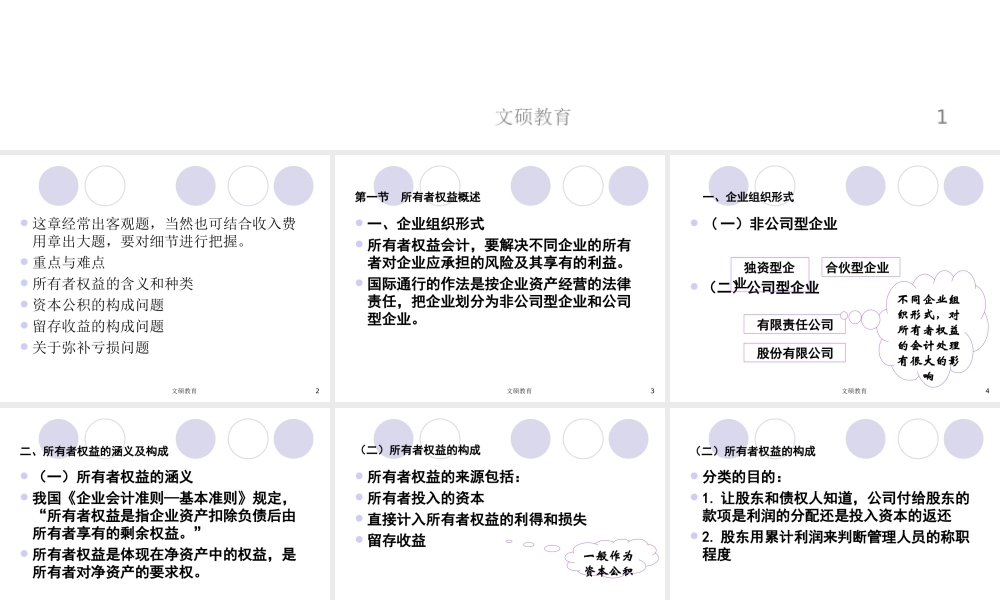Screen dimensions: 1000x600
Task: Select the 独资型企 rectangle shape
Action: (769, 267)
